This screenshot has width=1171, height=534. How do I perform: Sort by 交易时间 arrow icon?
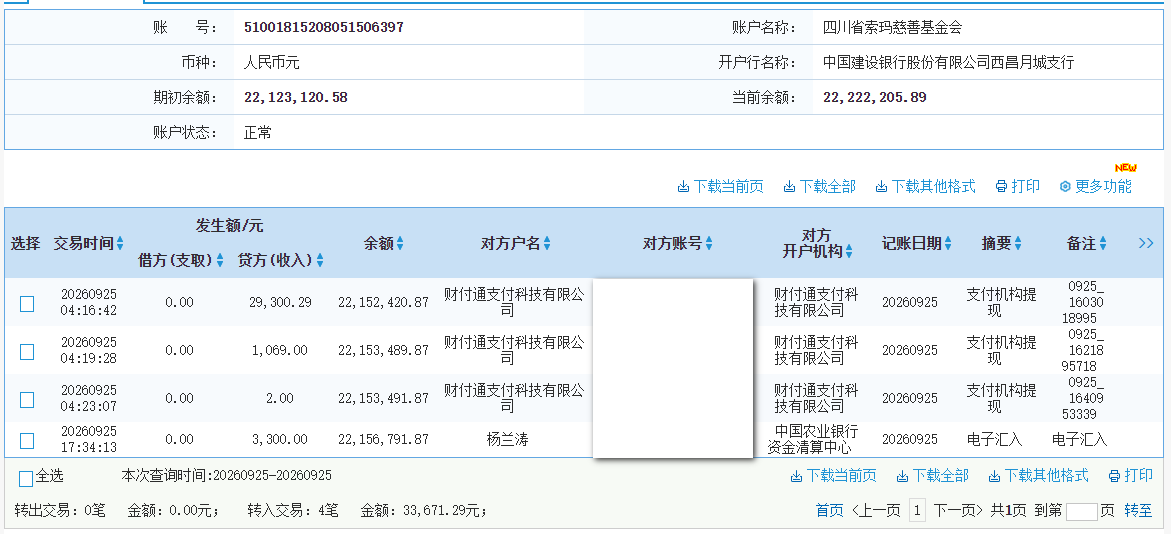pos(120,243)
